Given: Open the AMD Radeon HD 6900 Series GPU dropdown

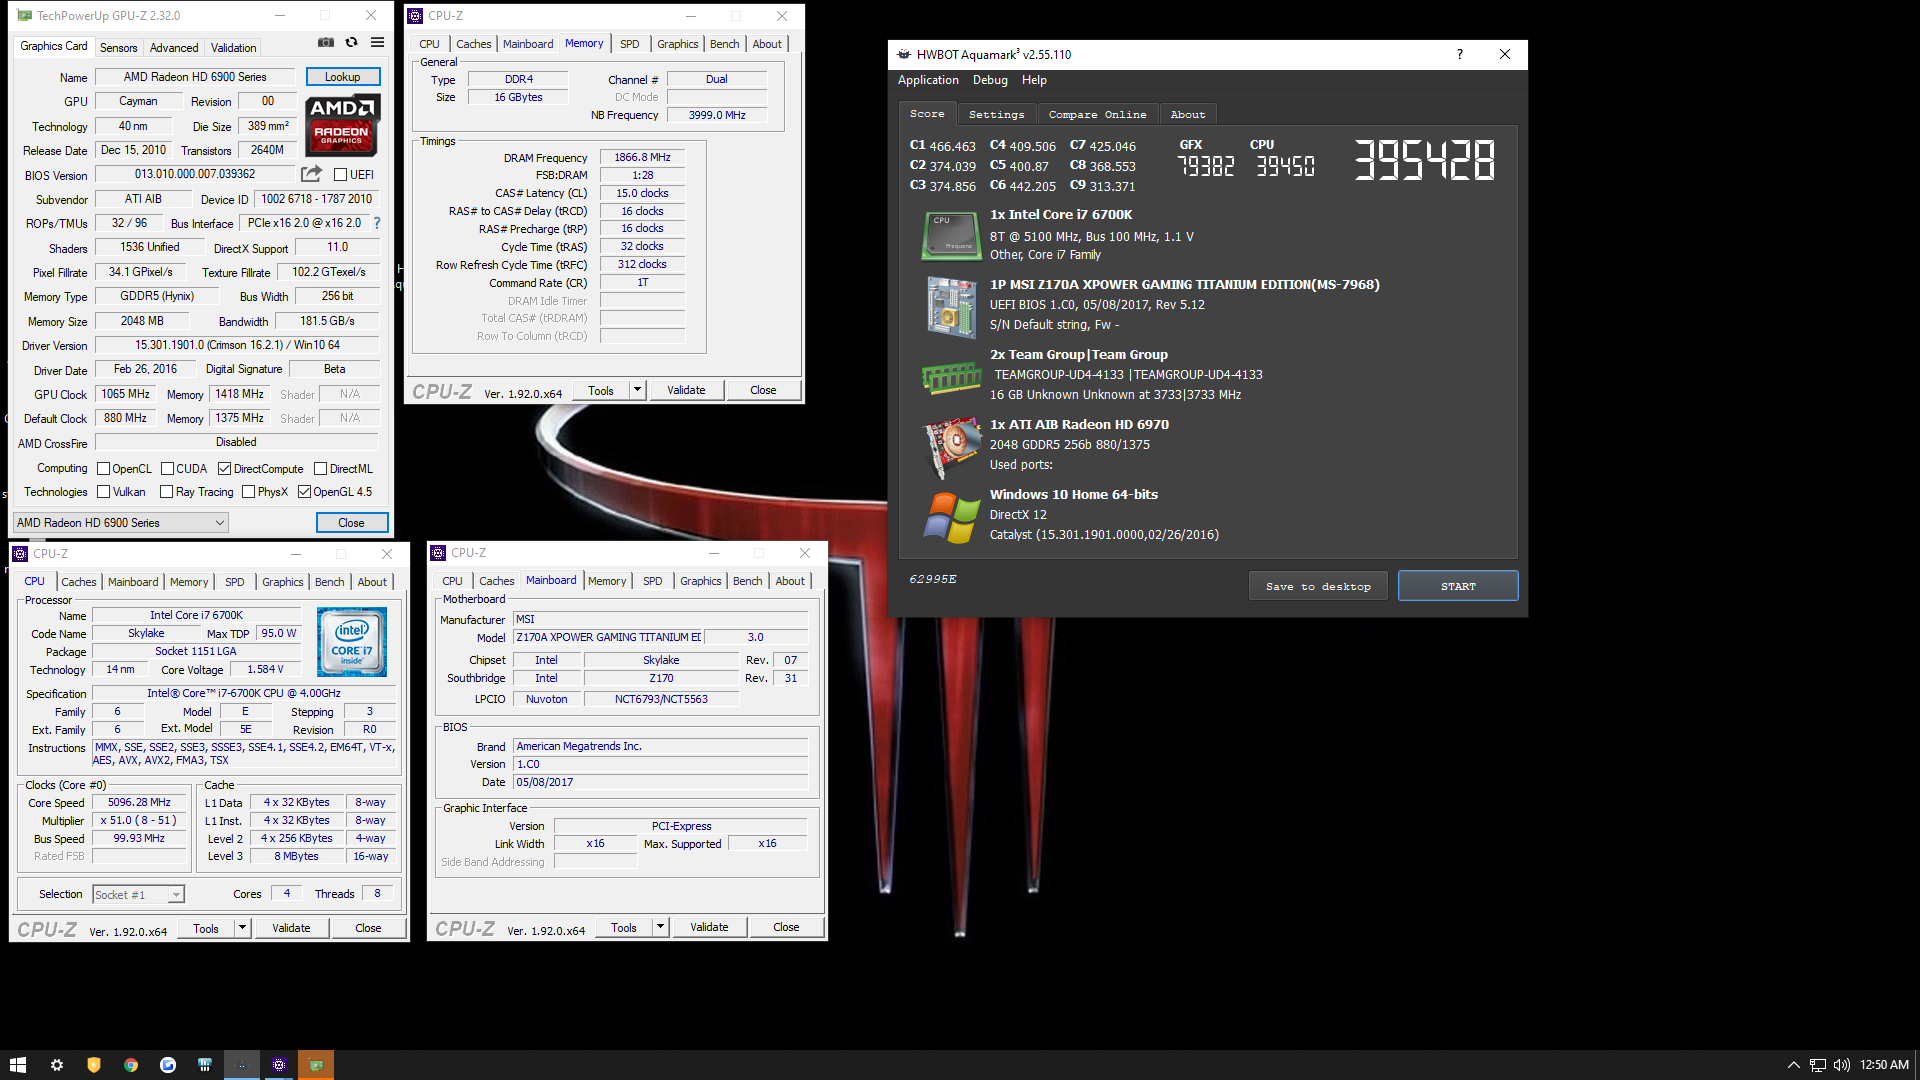Looking at the screenshot, I should [x=121, y=523].
